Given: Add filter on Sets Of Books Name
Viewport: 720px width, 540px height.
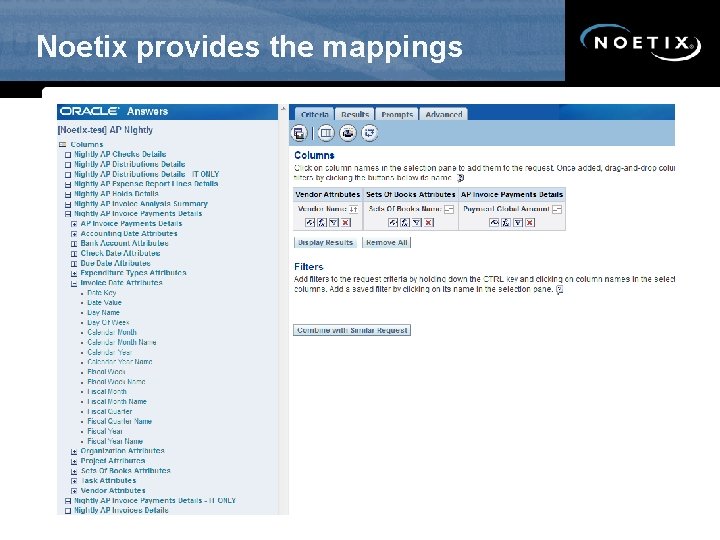Looking at the screenshot, I should 416,223.
